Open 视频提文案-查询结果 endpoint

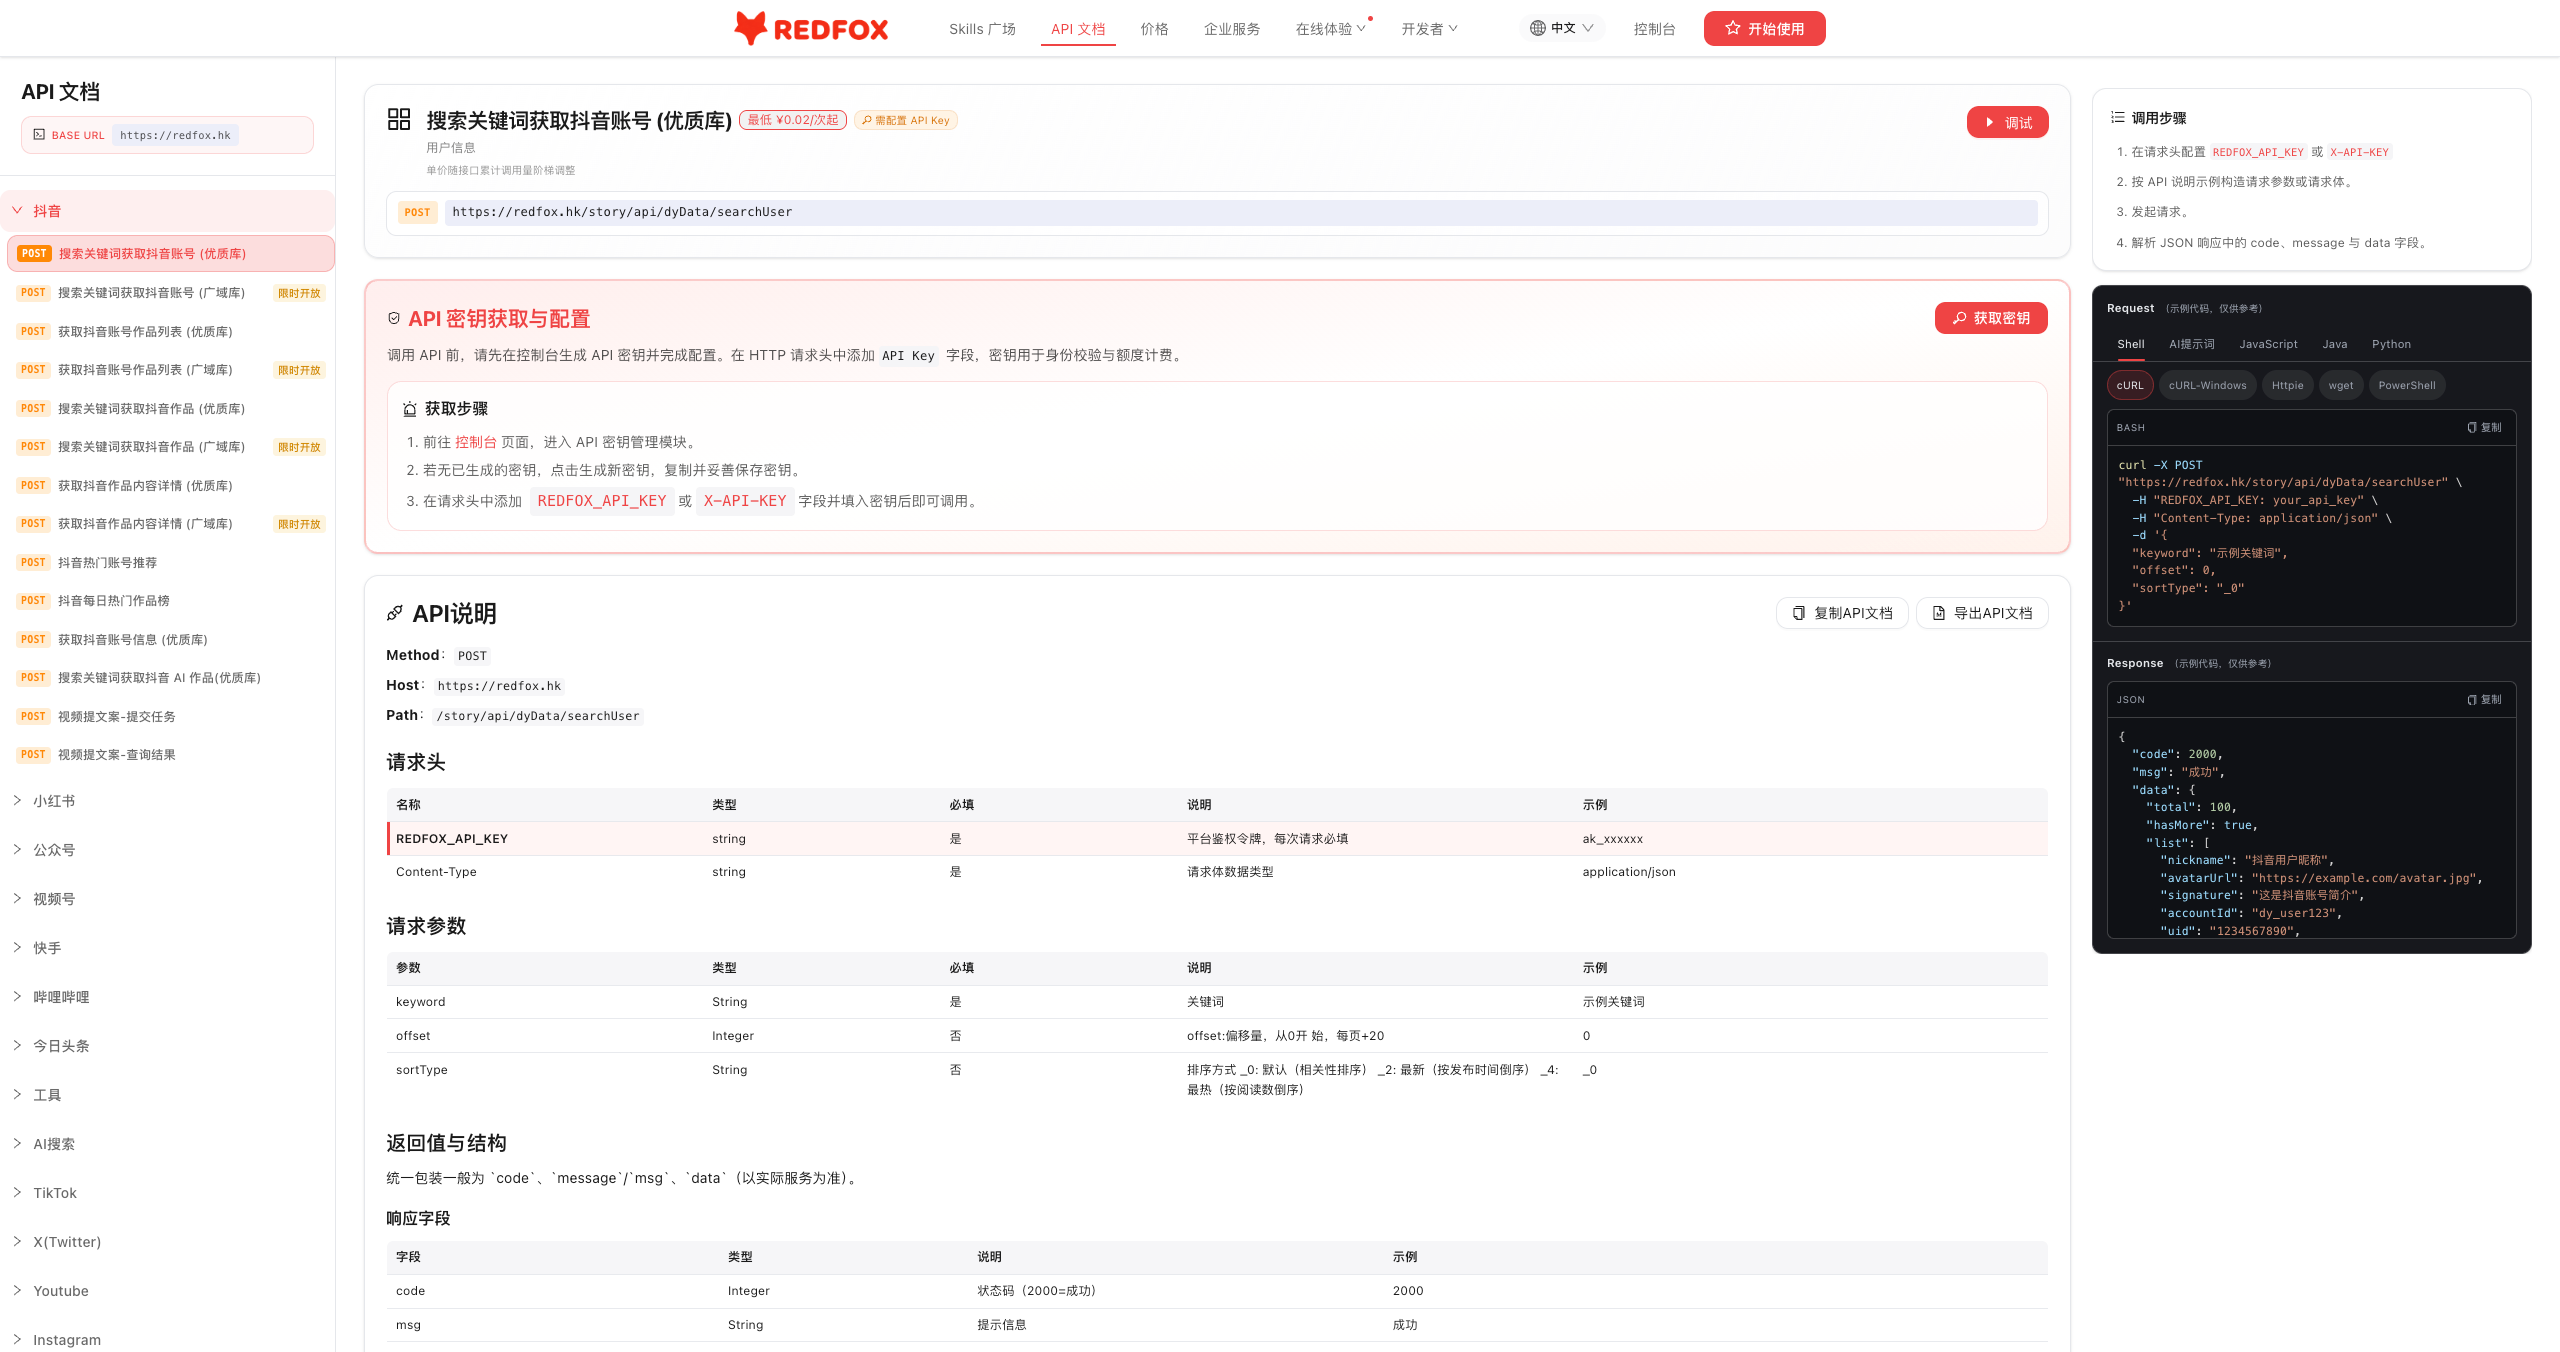(x=170, y=755)
